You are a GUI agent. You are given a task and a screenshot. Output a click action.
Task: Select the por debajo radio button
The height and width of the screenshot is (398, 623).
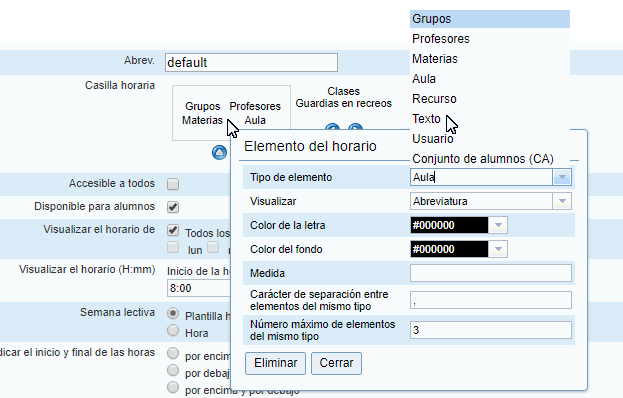point(173,370)
